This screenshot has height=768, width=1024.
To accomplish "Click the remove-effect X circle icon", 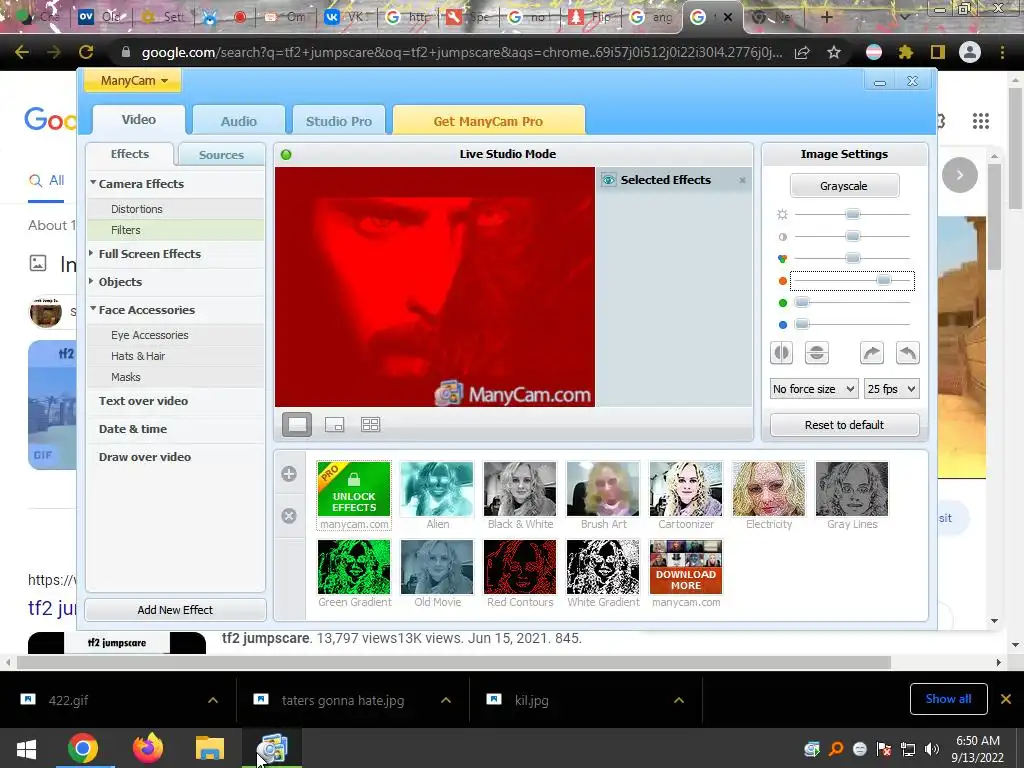I will 289,516.
